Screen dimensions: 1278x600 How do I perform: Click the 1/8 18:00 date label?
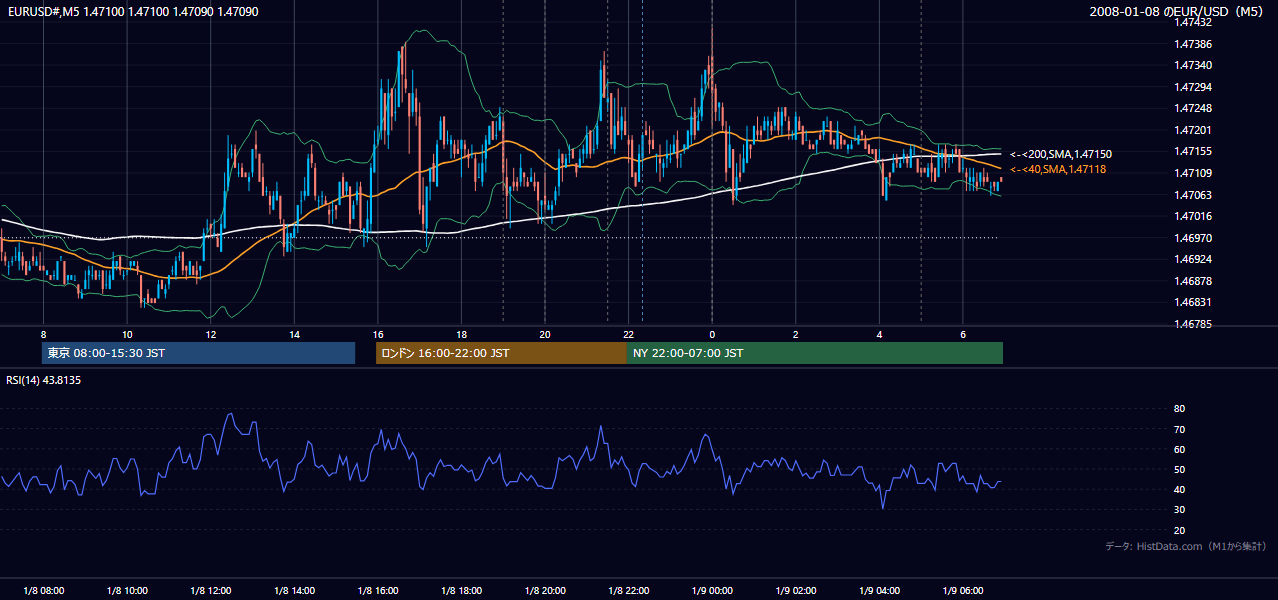pyautogui.click(x=461, y=591)
